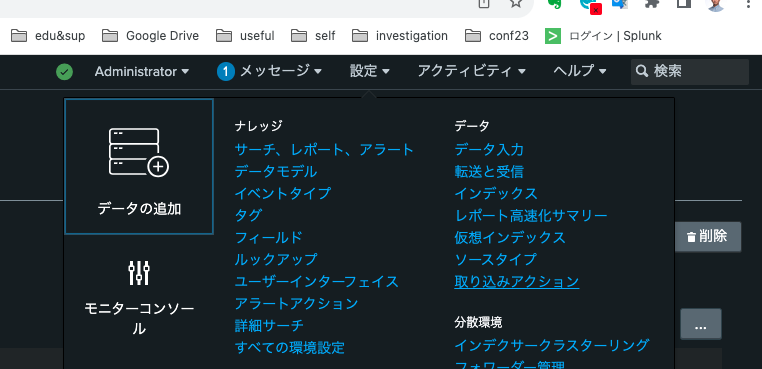Click the データの追加 label text
The height and width of the screenshot is (369, 762).
139,210
